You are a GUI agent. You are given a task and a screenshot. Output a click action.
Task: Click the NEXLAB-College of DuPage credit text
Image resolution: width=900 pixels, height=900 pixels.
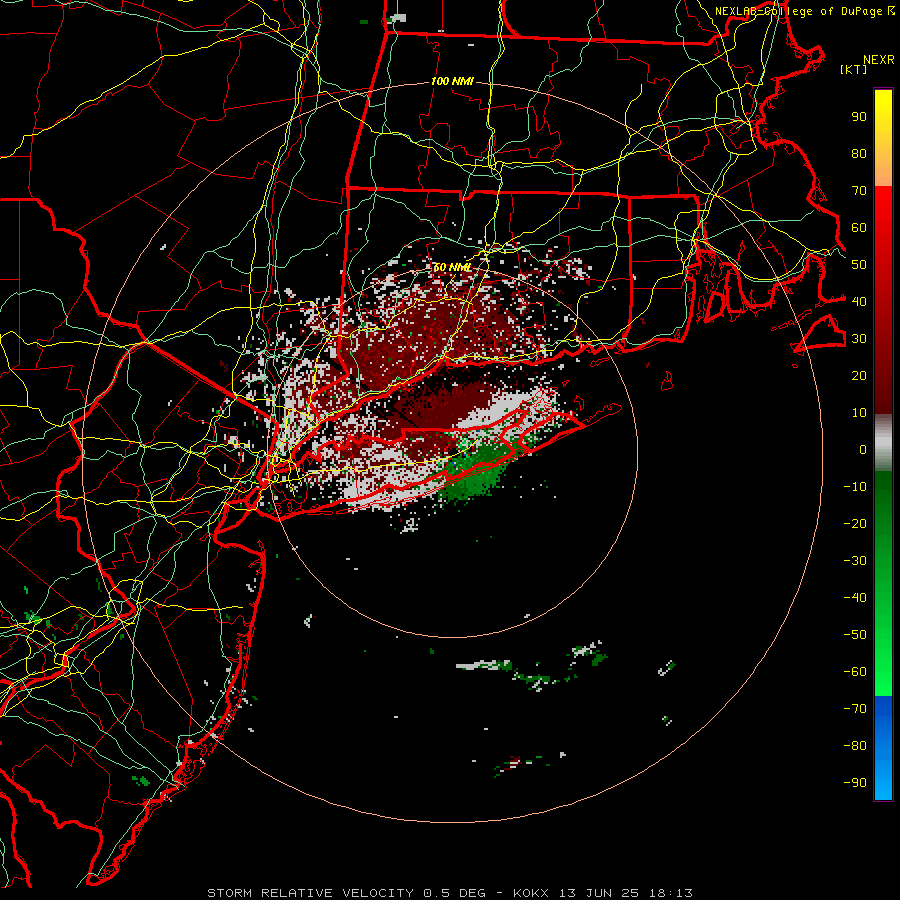(798, 11)
